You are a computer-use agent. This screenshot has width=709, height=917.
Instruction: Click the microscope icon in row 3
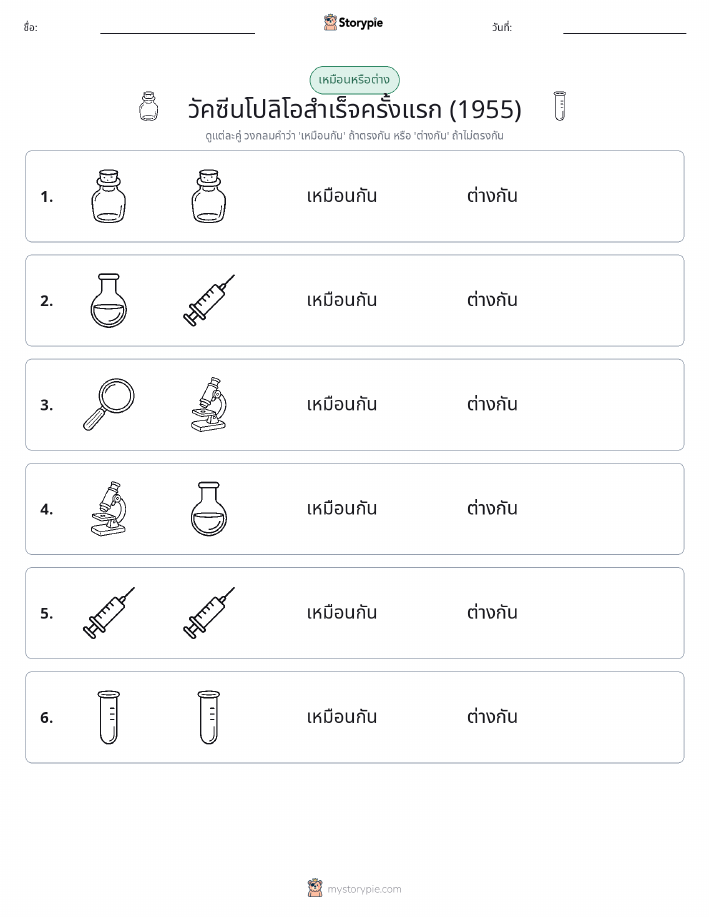[x=209, y=405]
